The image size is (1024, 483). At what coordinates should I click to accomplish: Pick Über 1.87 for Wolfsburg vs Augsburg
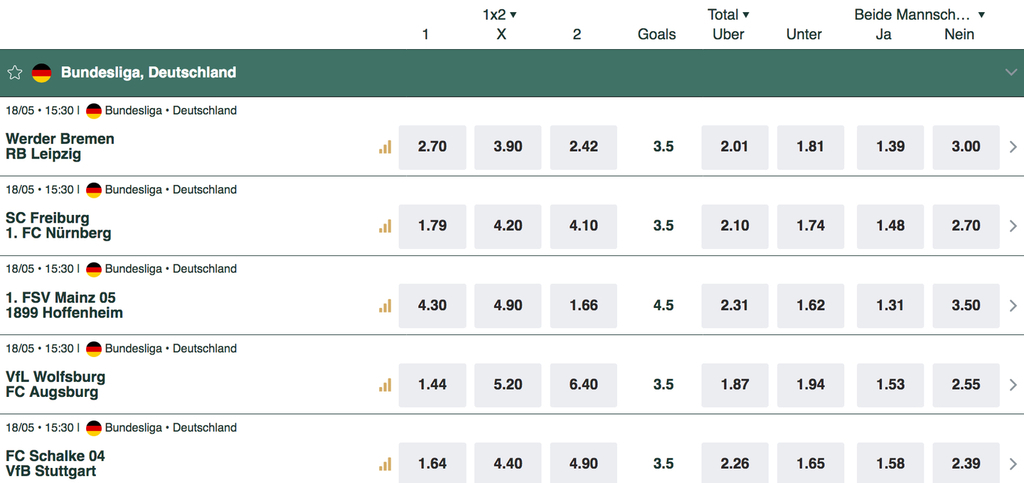(735, 385)
